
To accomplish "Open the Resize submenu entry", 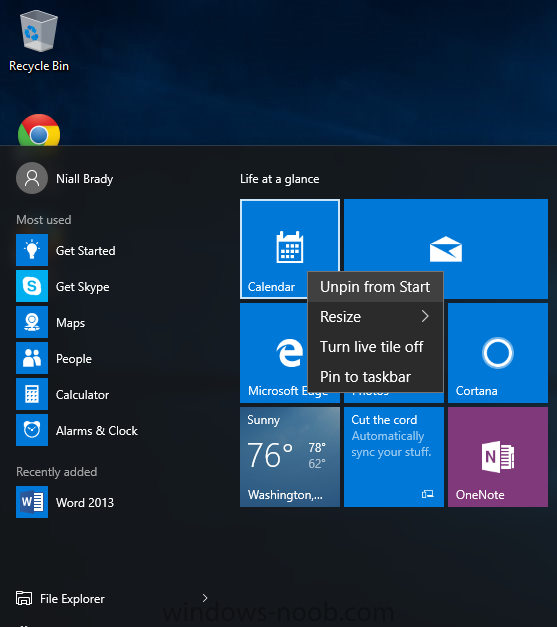I will pyautogui.click(x=375, y=317).
